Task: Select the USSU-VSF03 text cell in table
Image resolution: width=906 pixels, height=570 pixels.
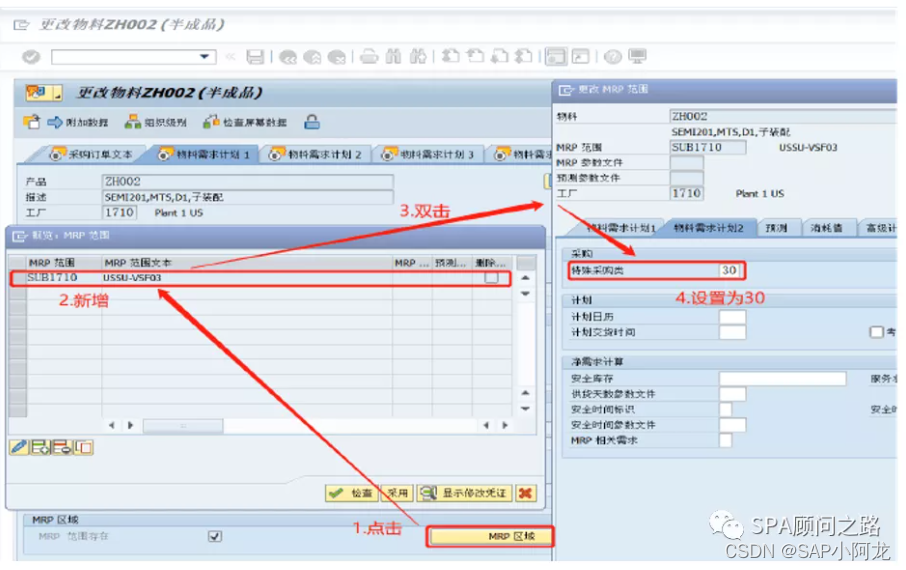Action: [x=247, y=278]
